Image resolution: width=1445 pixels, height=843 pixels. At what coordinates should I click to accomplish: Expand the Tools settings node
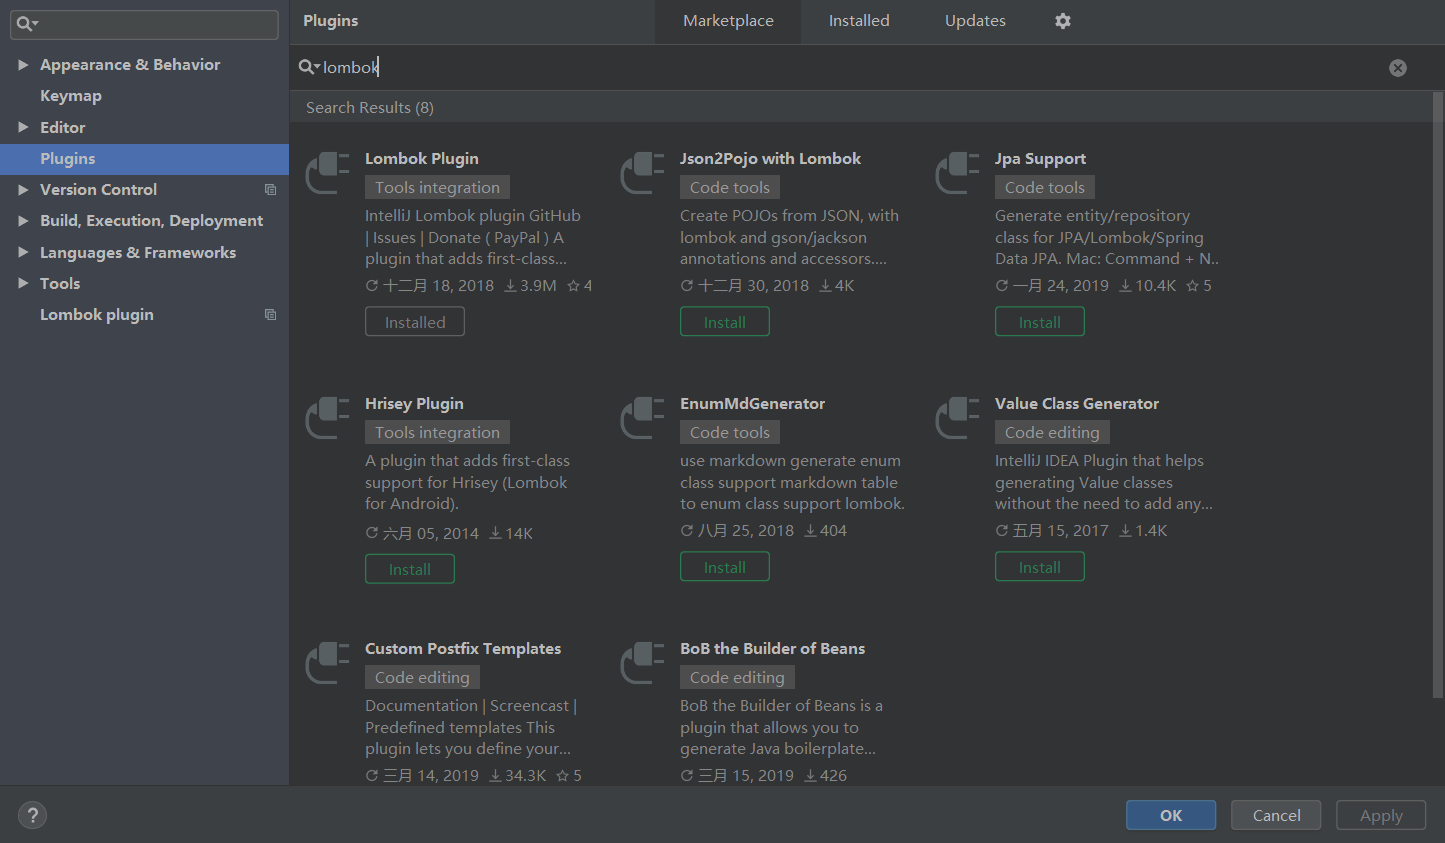[23, 284]
